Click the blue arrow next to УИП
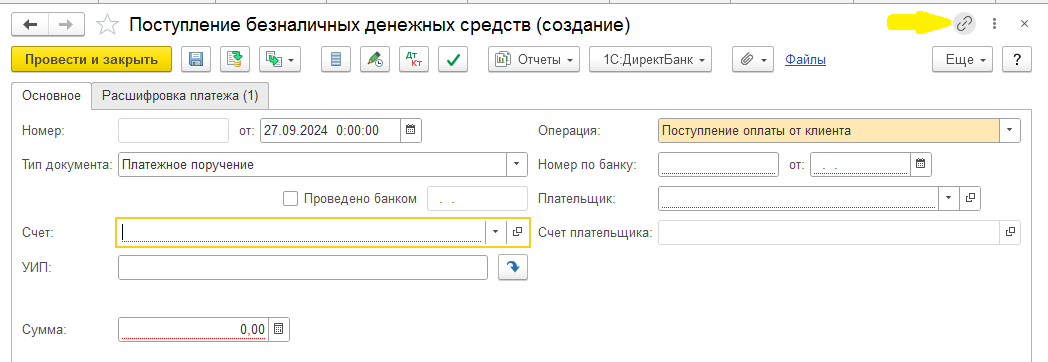 click(513, 267)
